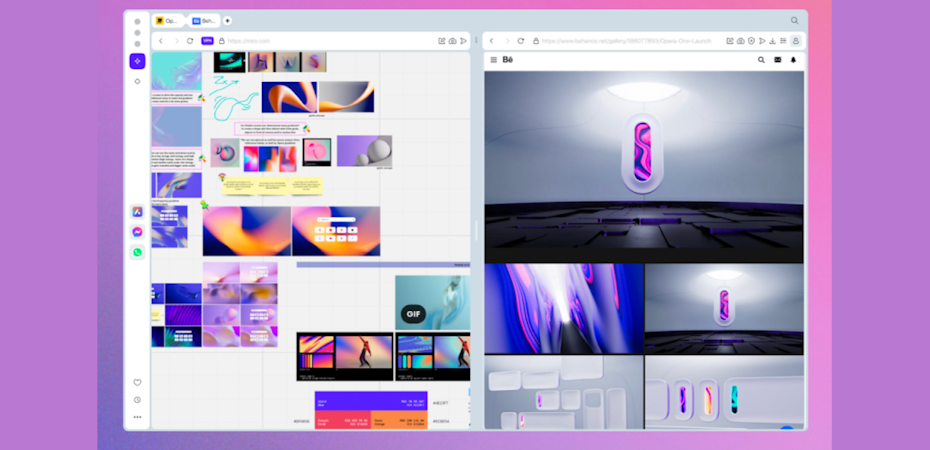Click send arrow icon in Behance address bar
This screenshot has width=930, height=450.
point(762,41)
